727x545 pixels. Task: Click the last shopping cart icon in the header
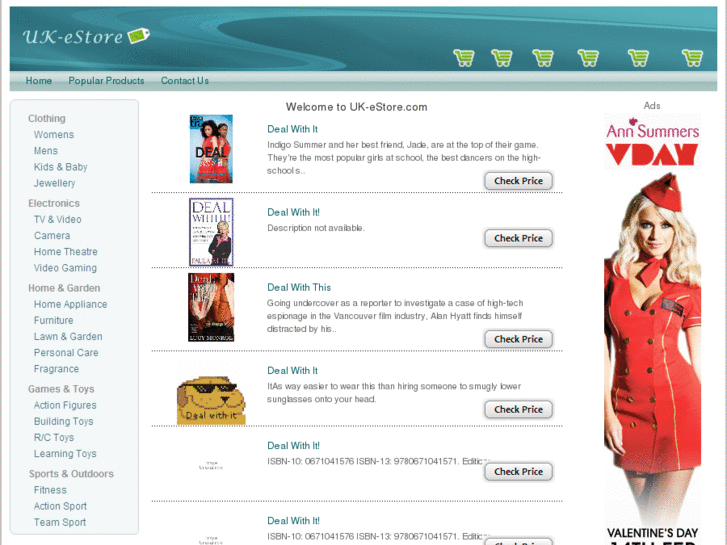click(693, 58)
